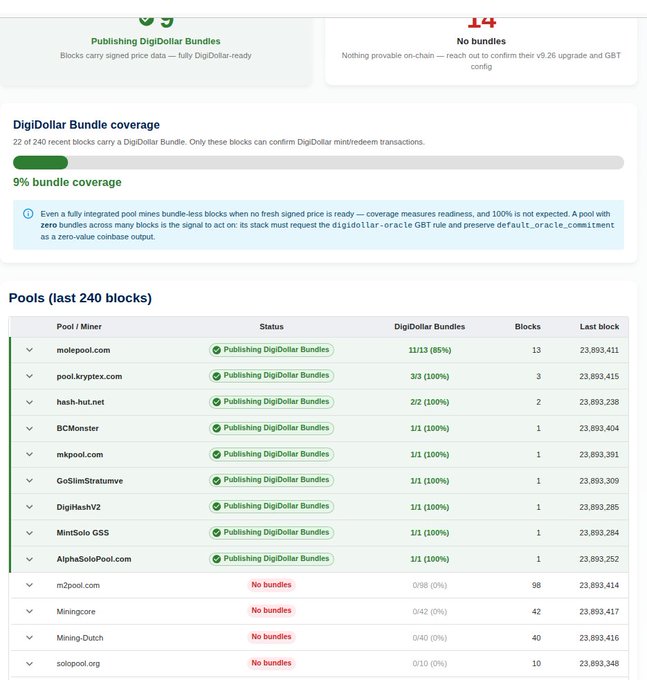Click the green check icon in GoSlimStratumve status badge
The width and height of the screenshot is (647, 680).
click(x=217, y=481)
